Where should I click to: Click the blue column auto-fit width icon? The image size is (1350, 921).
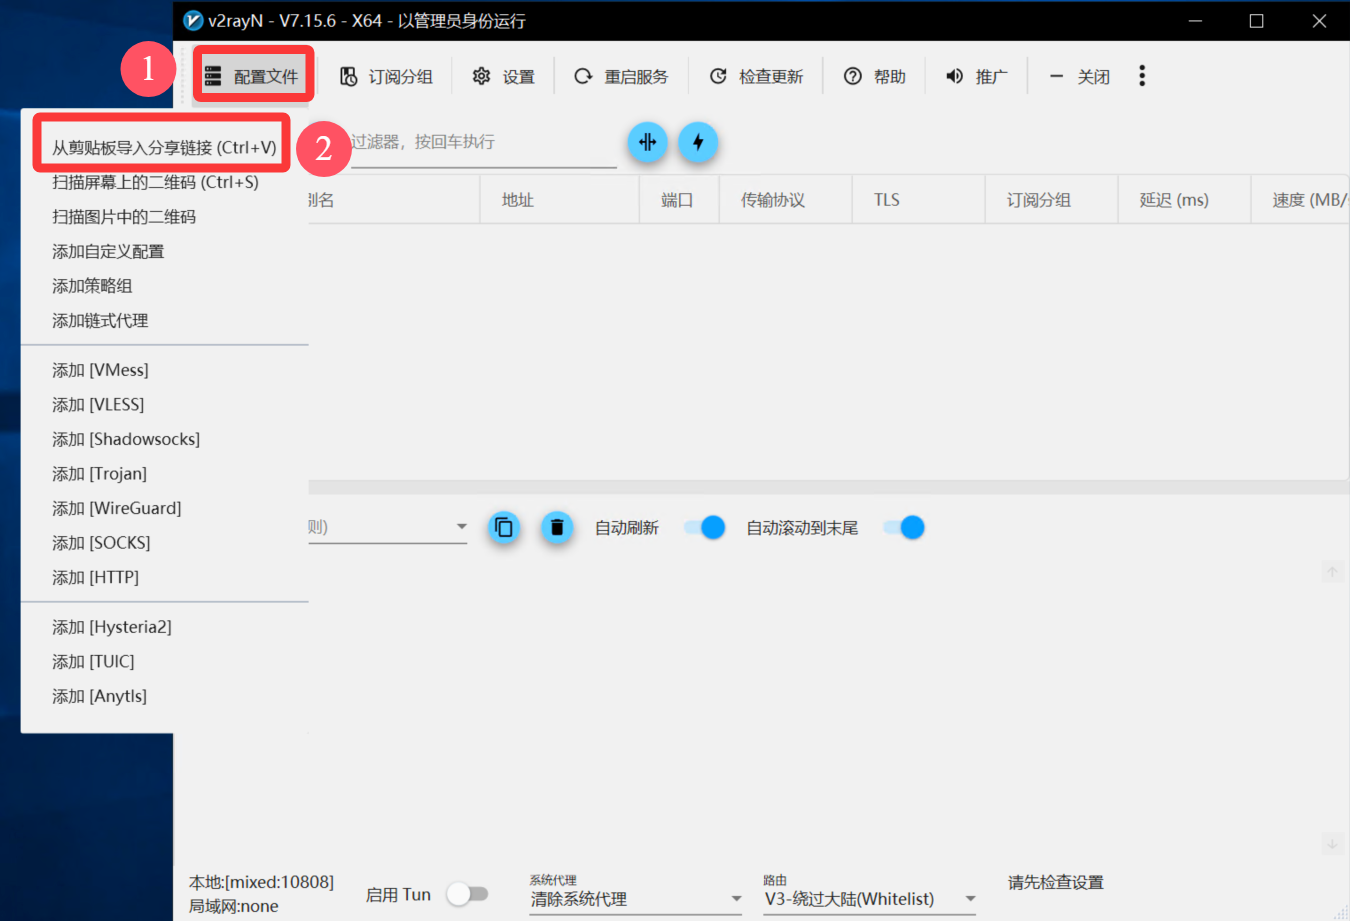coord(648,142)
